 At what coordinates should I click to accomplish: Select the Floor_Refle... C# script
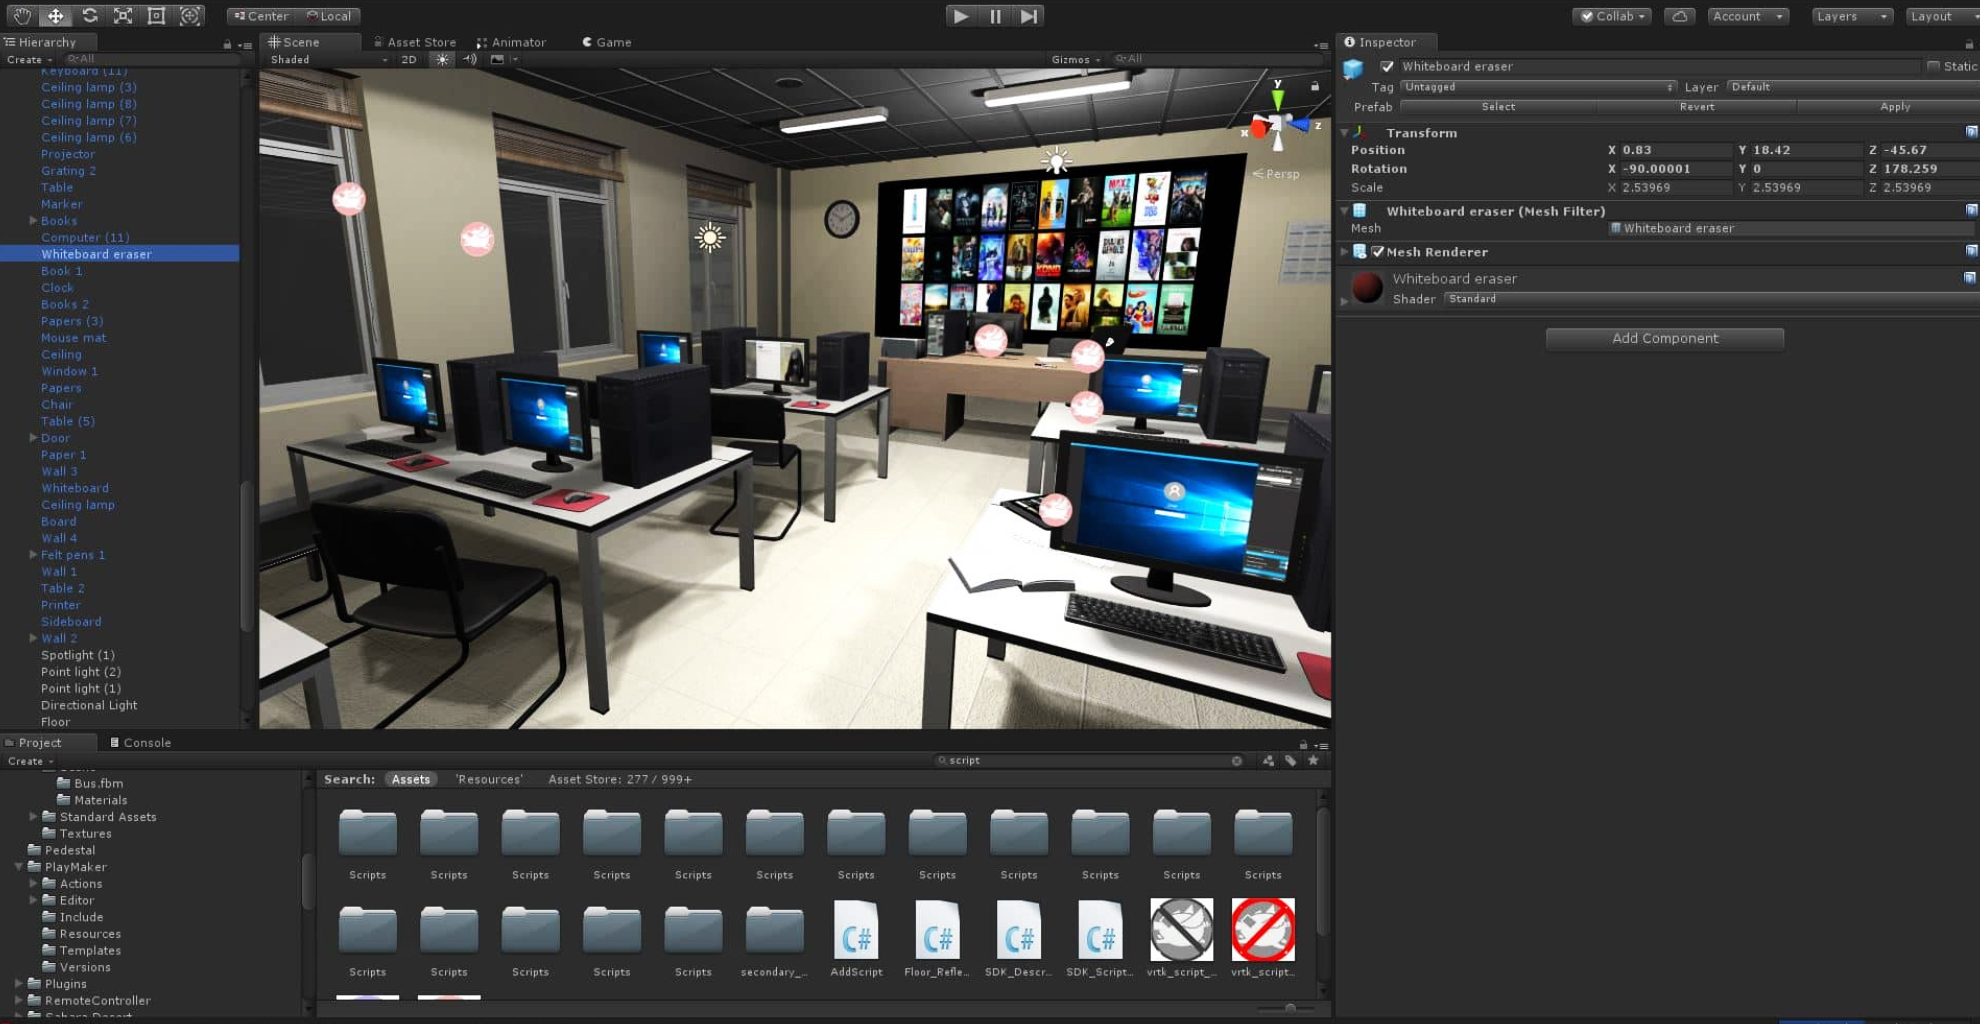pos(937,938)
